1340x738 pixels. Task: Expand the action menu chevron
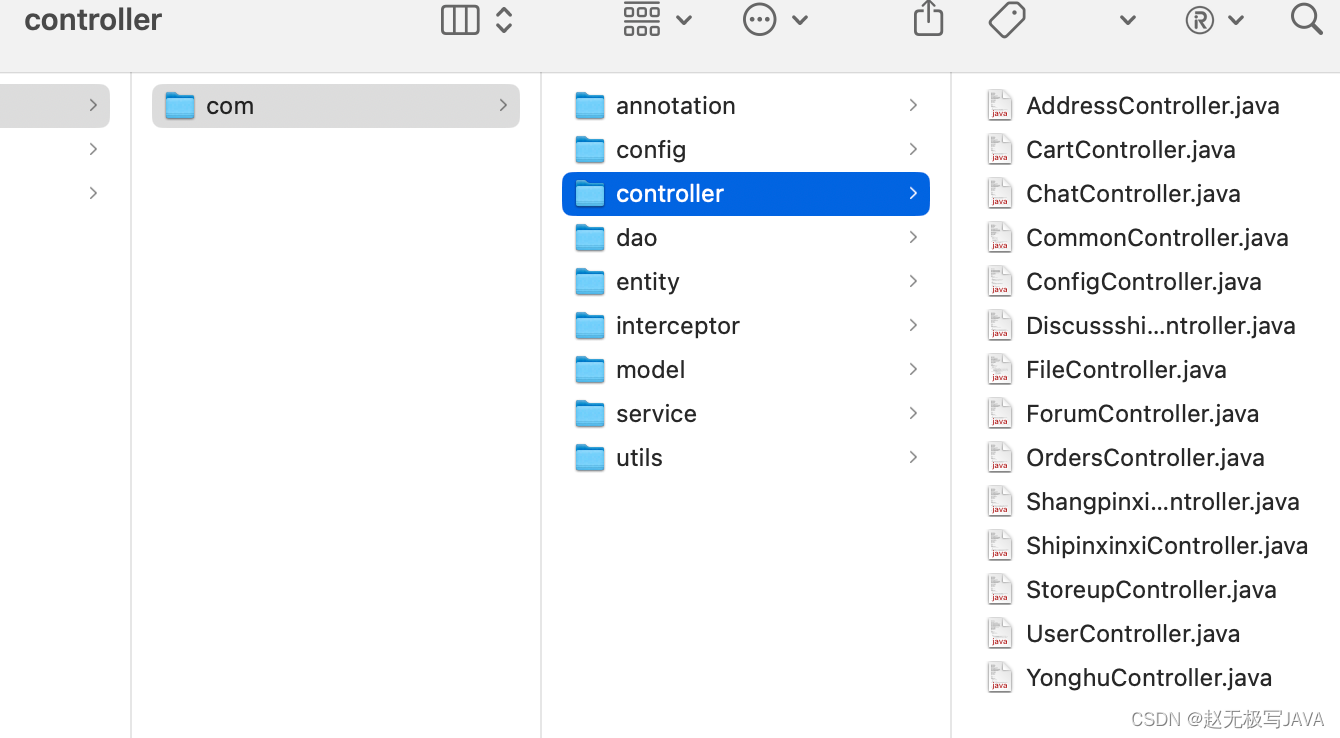click(x=800, y=20)
